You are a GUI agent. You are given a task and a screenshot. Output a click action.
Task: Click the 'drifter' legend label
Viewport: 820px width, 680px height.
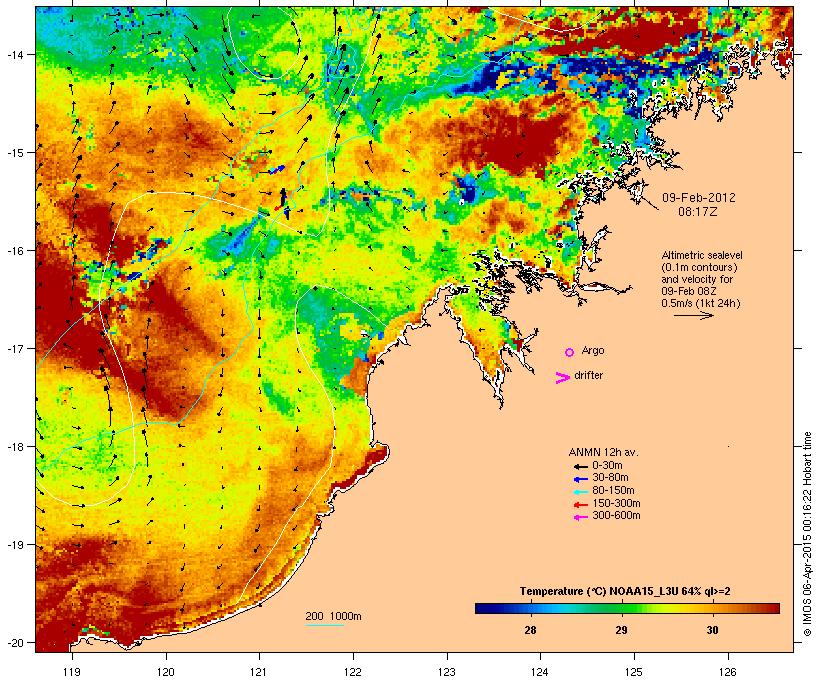coord(588,375)
